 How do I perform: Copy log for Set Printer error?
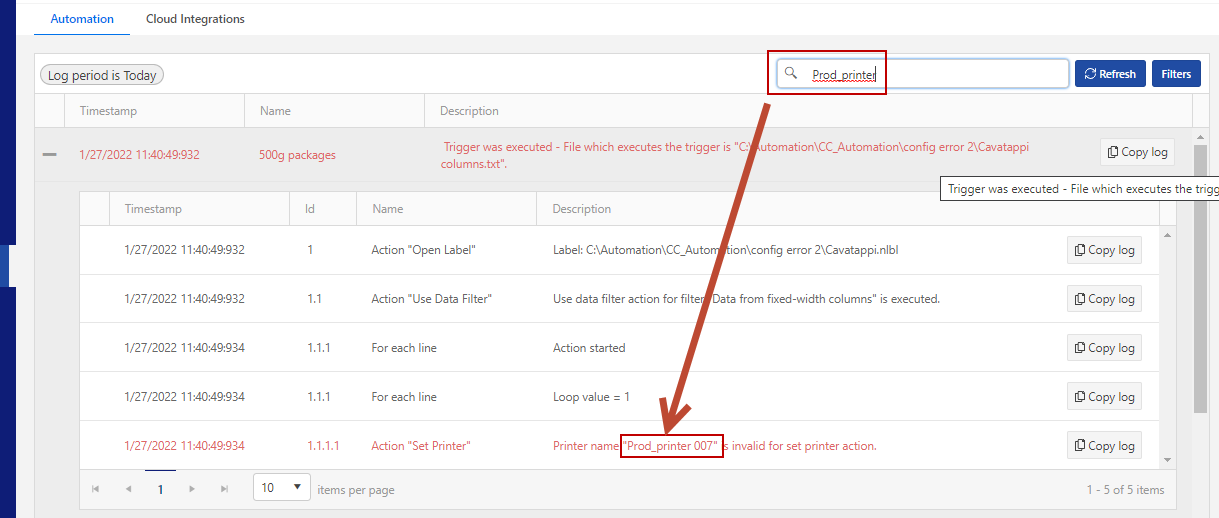tap(1104, 446)
